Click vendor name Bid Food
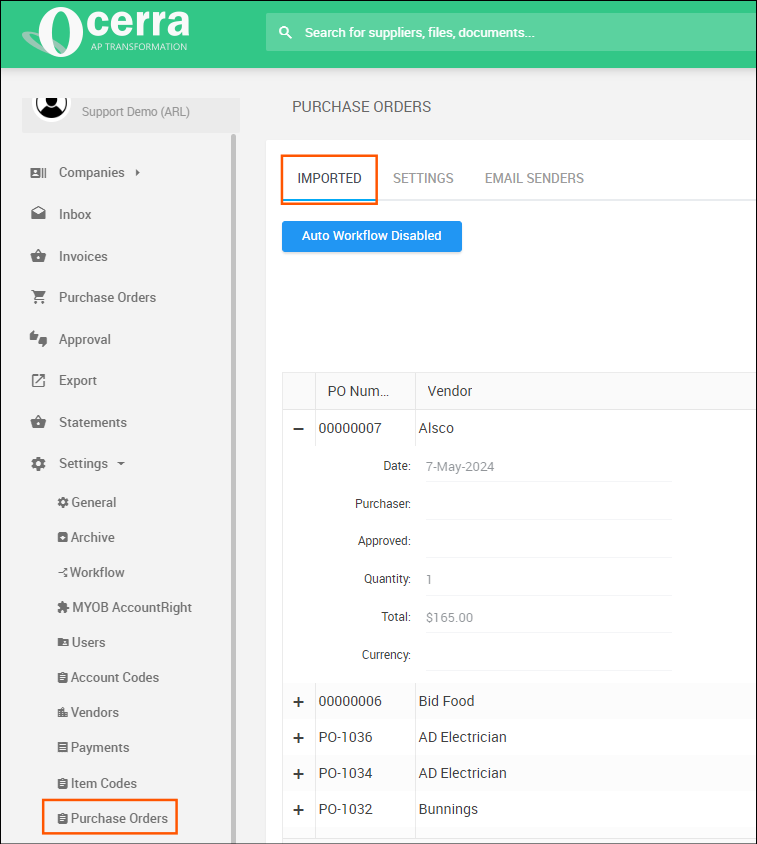The image size is (757, 844). pos(446,701)
